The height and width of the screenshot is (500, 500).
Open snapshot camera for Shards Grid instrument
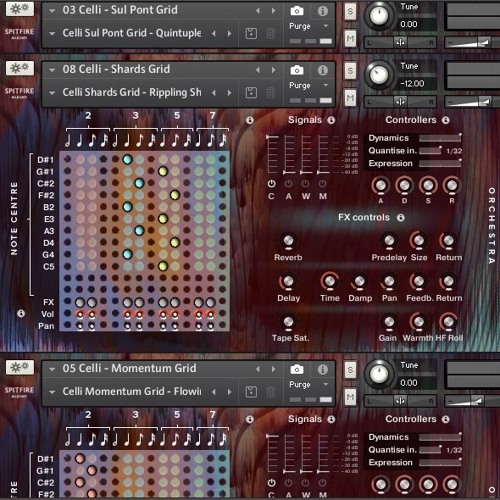pyautogui.click(x=297, y=70)
